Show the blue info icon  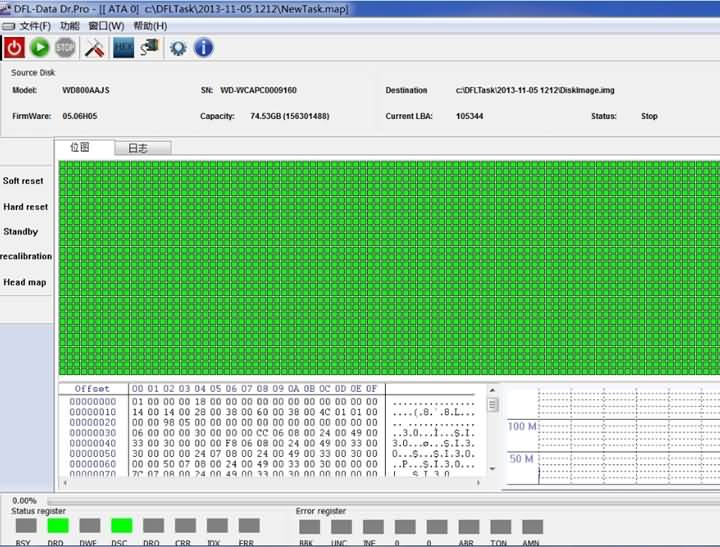[203, 47]
